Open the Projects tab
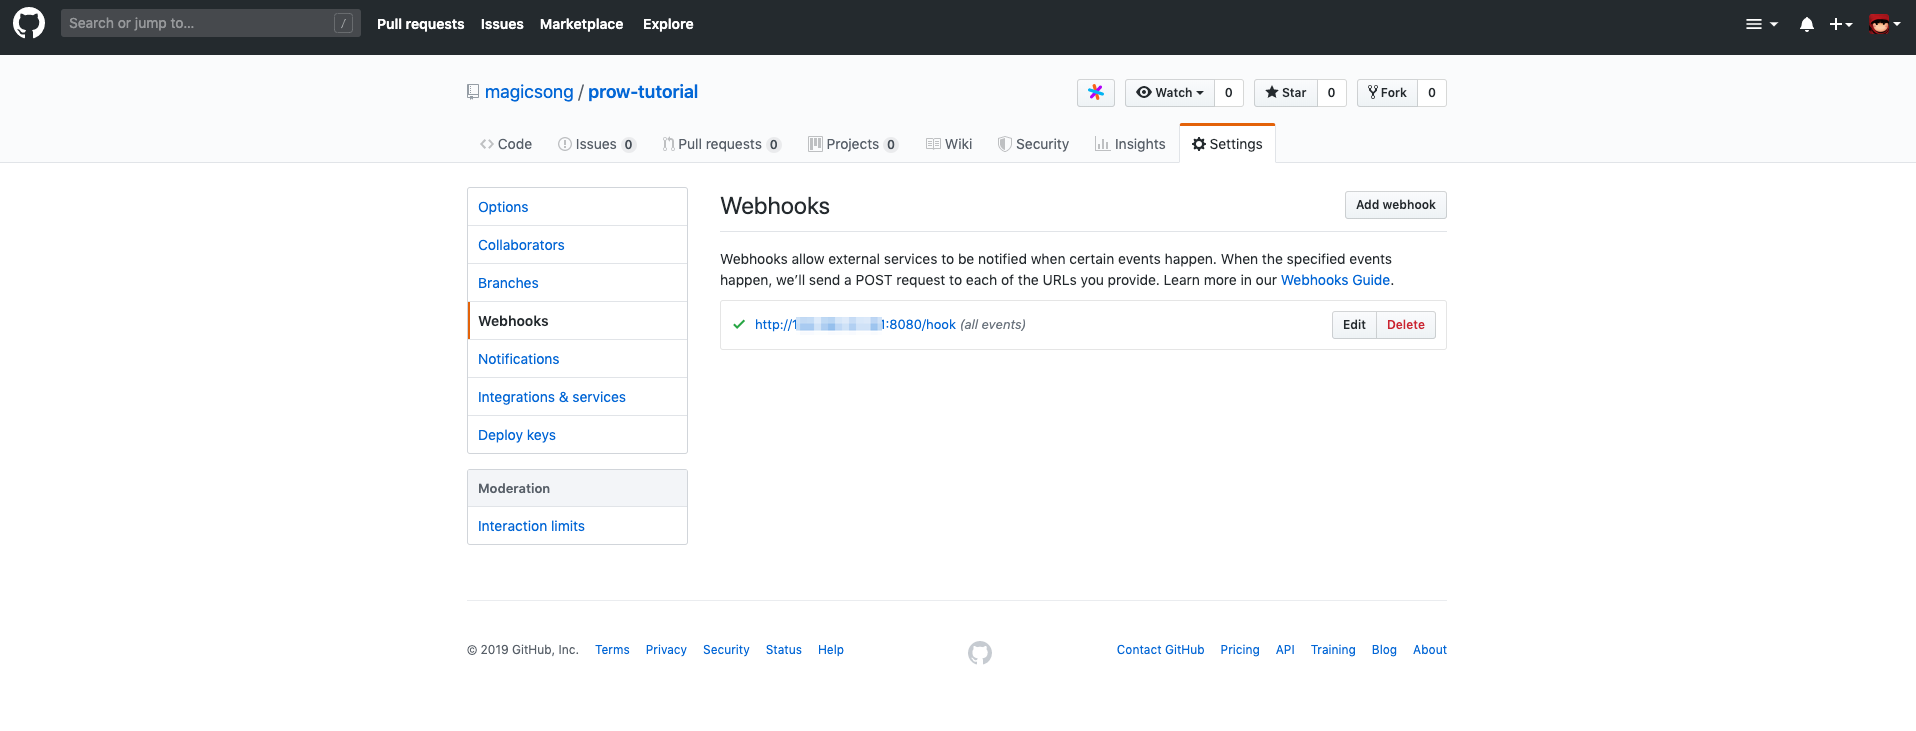Screen dimensions: 1916x731 point(853,144)
